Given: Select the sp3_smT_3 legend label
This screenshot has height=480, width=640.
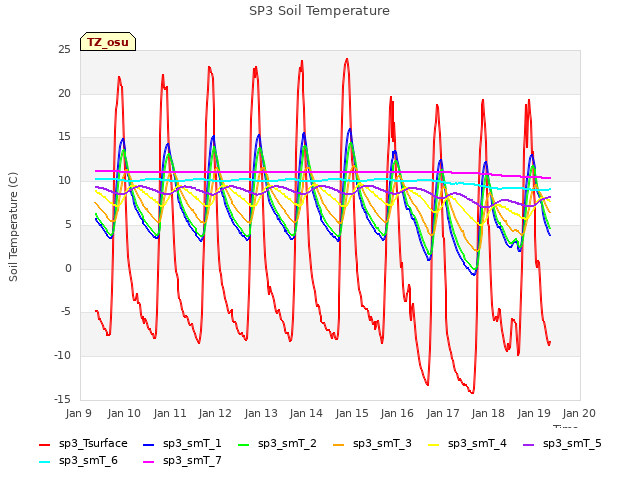Looking at the screenshot, I should 382,444.
